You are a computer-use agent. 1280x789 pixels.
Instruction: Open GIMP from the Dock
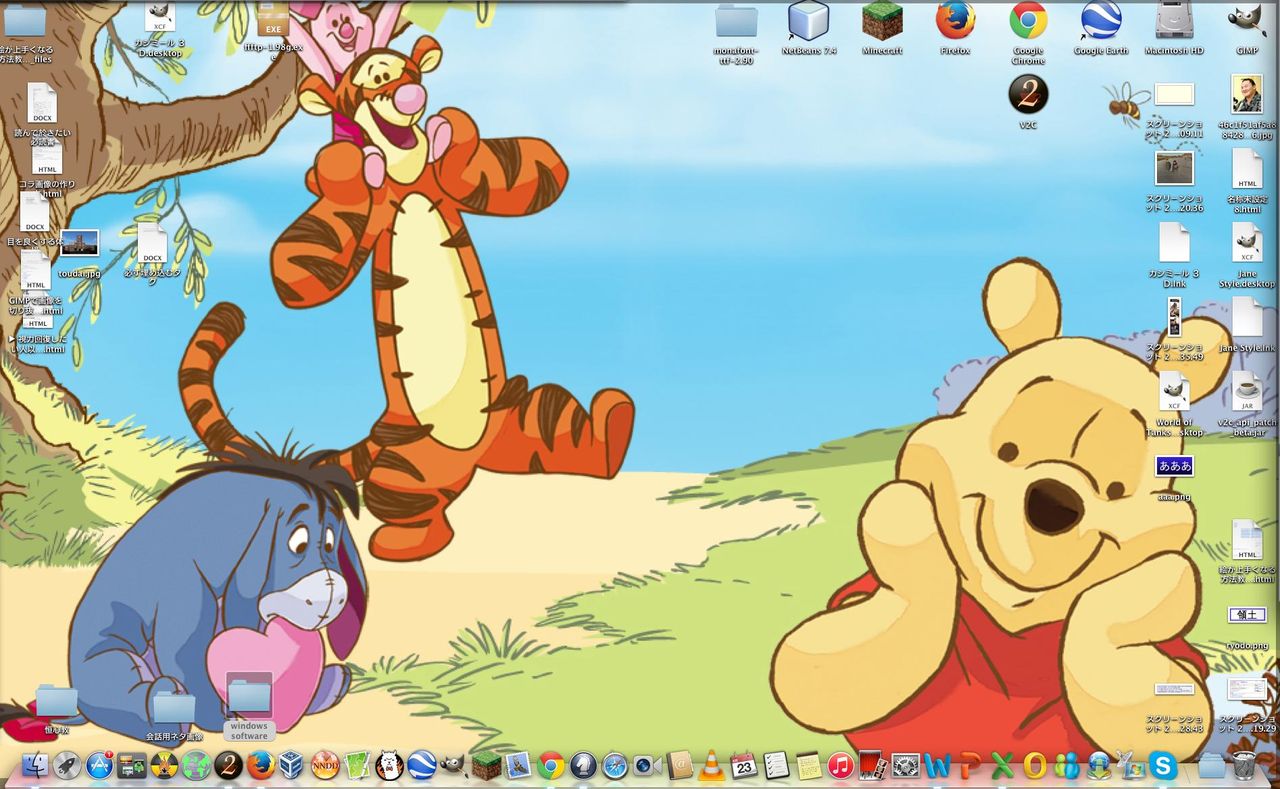tap(454, 767)
